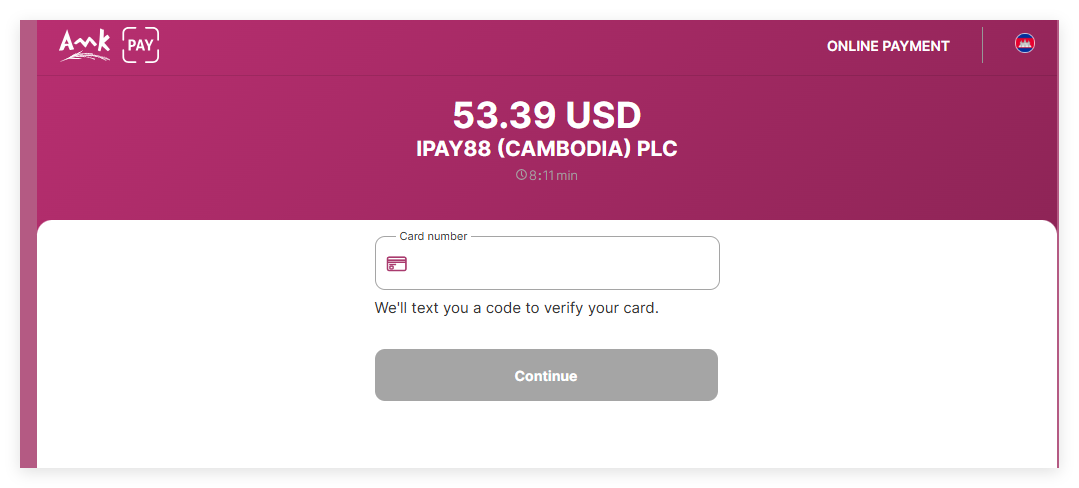Click the clock icon beside the countdown
The width and height of the screenshot is (1079, 488).
(521, 175)
